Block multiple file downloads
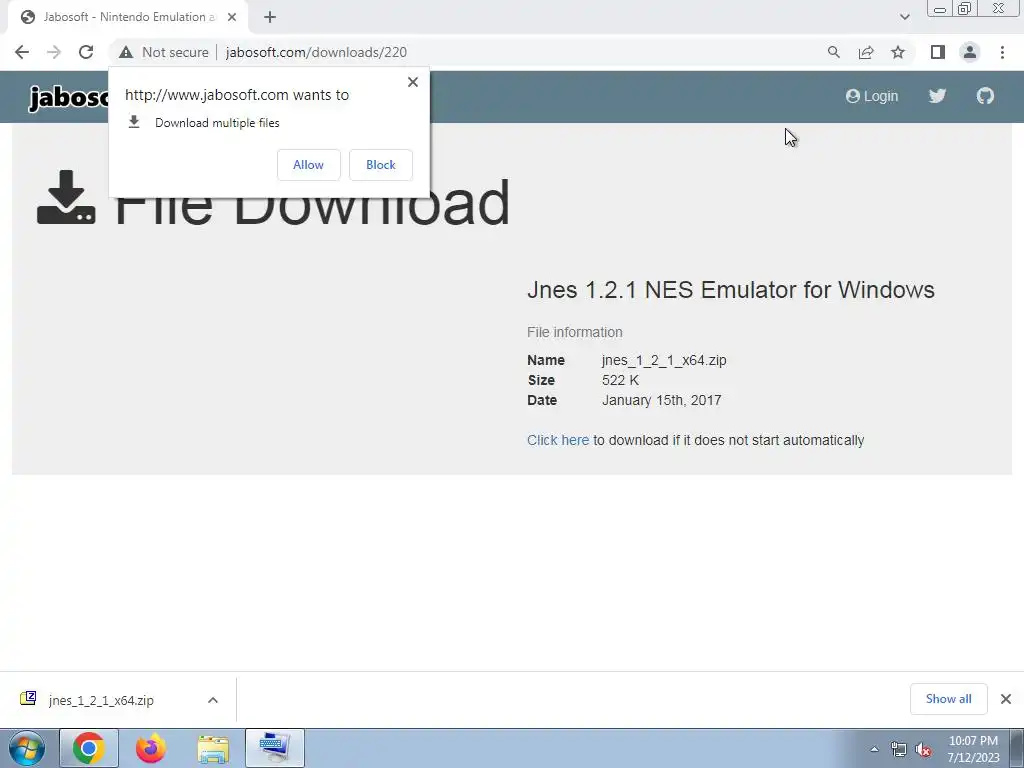Viewport: 1024px width, 768px height. [x=381, y=165]
